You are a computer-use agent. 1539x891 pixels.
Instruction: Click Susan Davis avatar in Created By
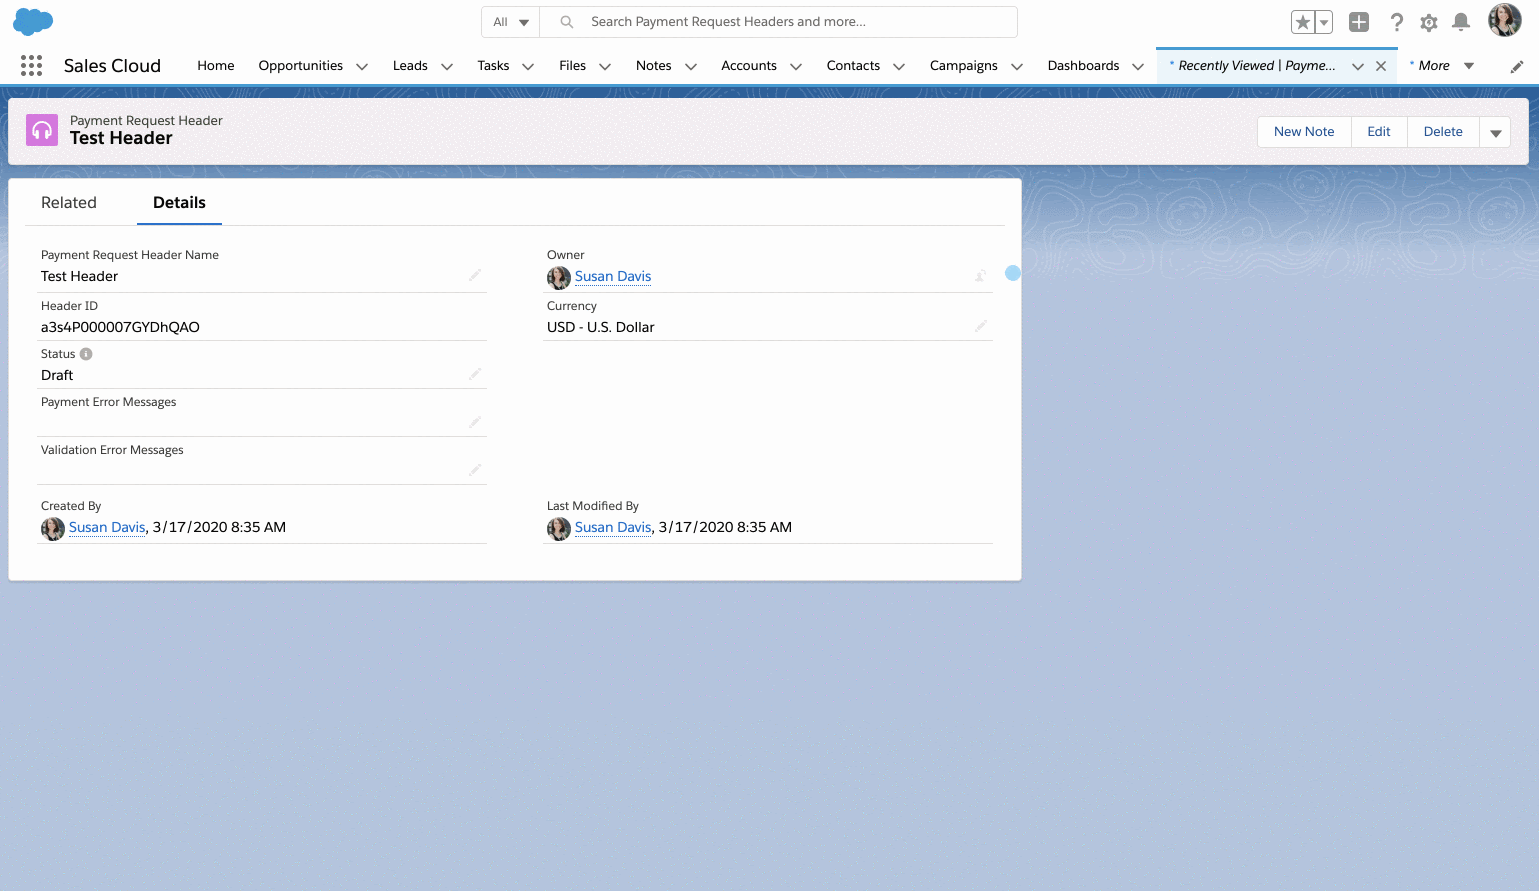pyautogui.click(x=53, y=528)
